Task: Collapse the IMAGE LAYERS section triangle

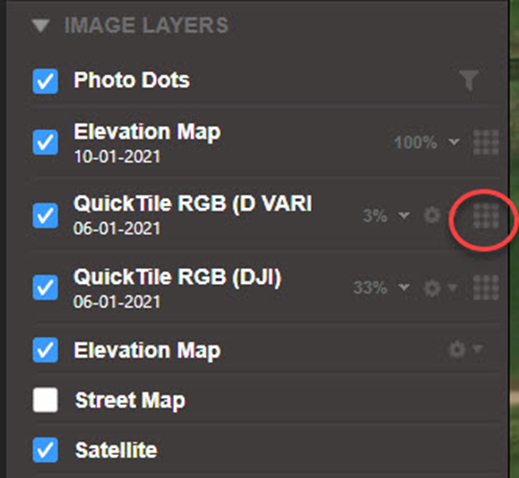Action: point(41,26)
